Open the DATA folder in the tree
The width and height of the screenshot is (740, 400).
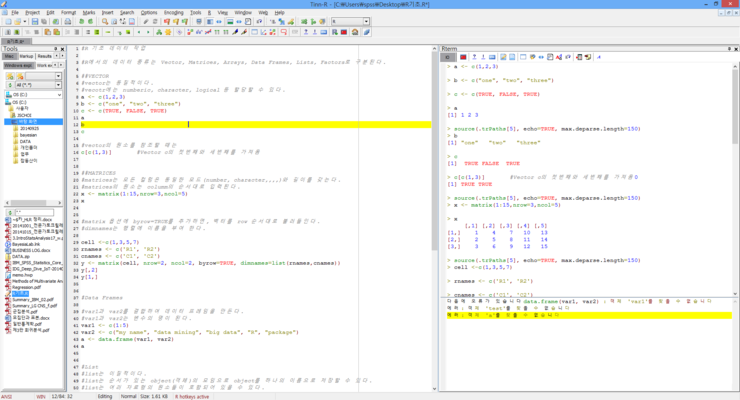(24, 141)
